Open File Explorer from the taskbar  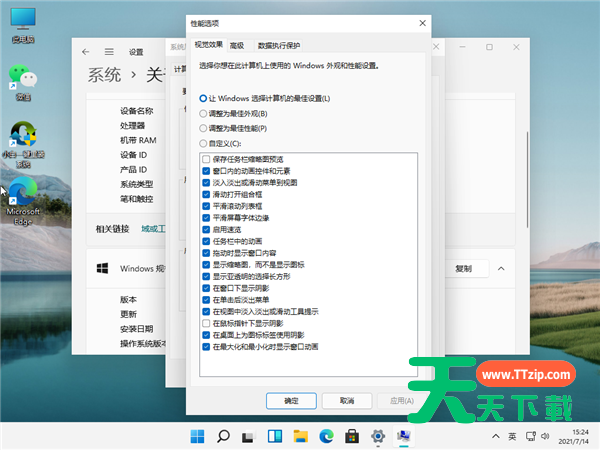301,437
